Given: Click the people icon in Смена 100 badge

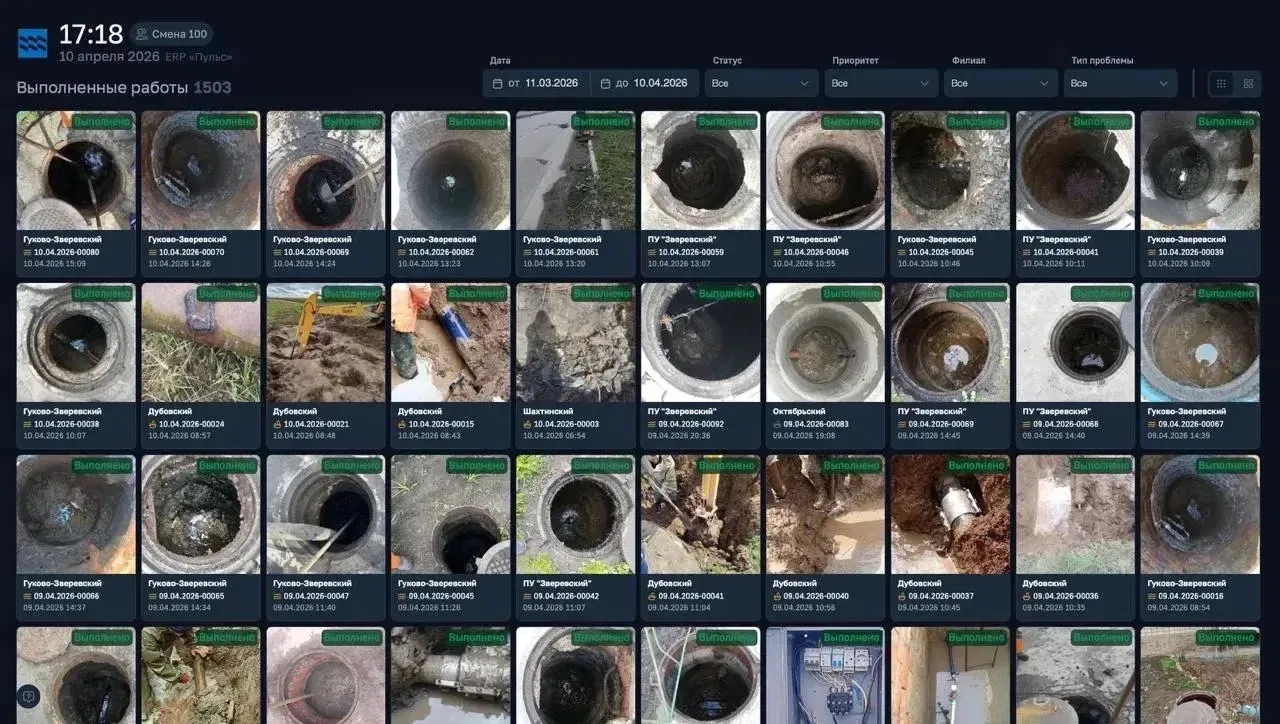Looking at the screenshot, I should 142,34.
